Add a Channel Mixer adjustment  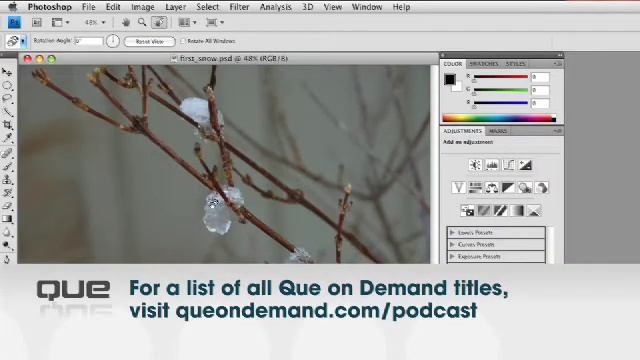(542, 188)
